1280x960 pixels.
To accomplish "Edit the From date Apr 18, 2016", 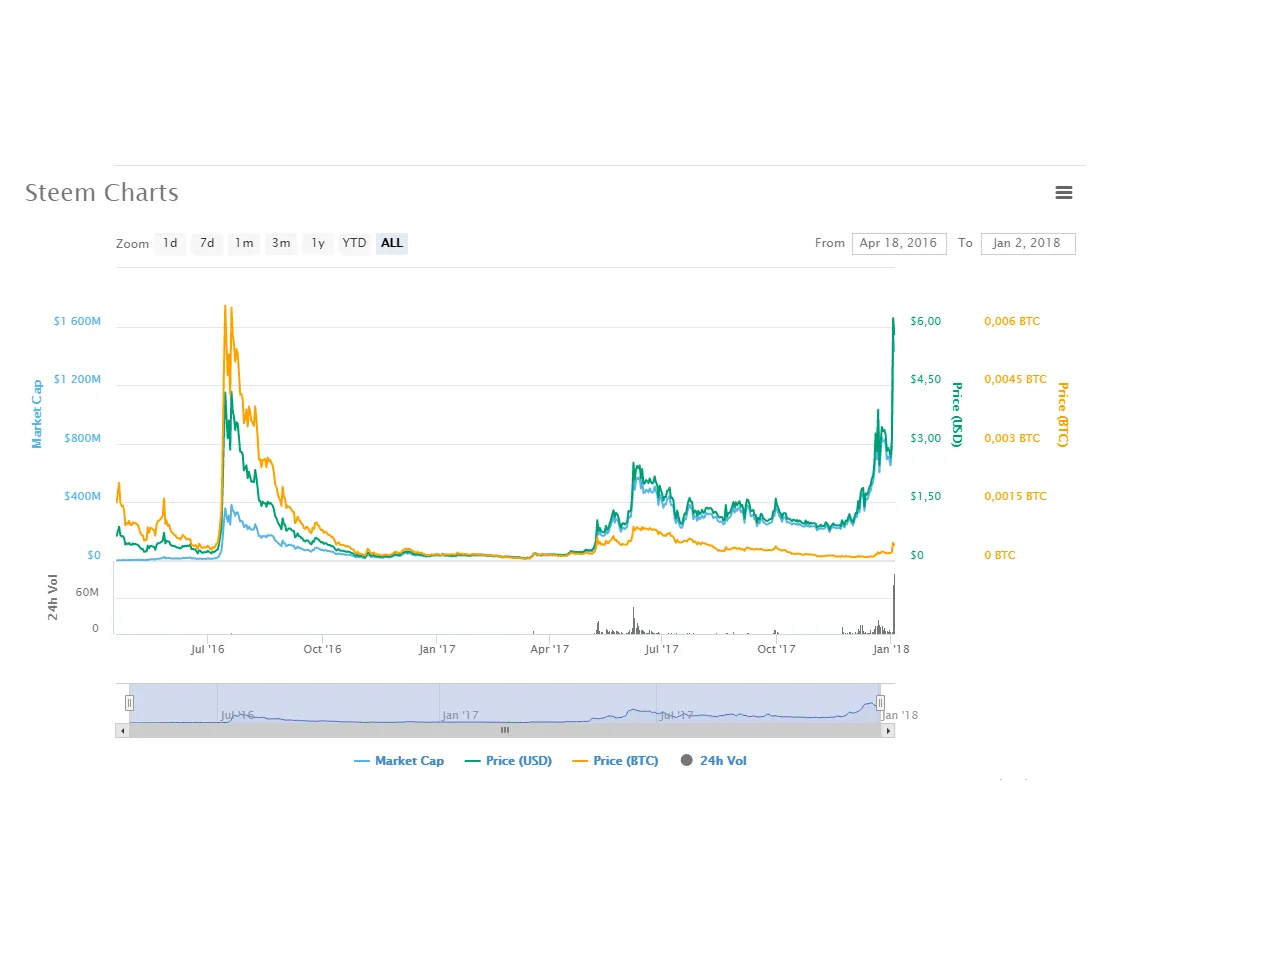I will (x=899, y=243).
